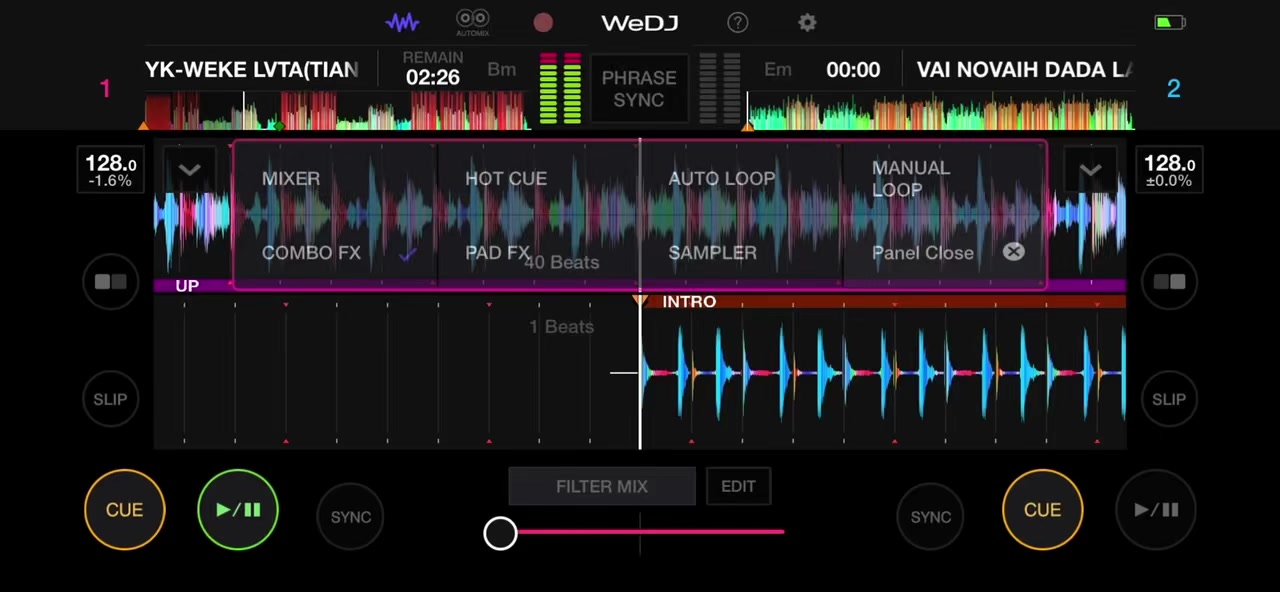Toggle deck 1 beat jump pad icon
Screen dimensions: 1280x592
pyautogui.click(x=110, y=282)
